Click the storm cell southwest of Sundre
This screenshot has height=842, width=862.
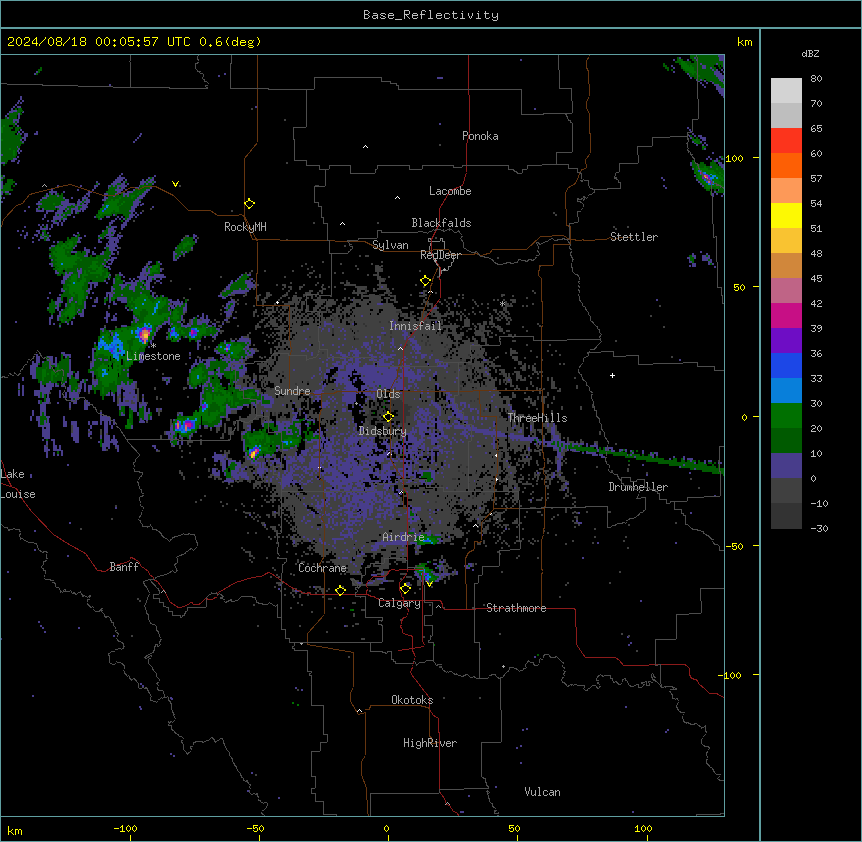tap(255, 453)
